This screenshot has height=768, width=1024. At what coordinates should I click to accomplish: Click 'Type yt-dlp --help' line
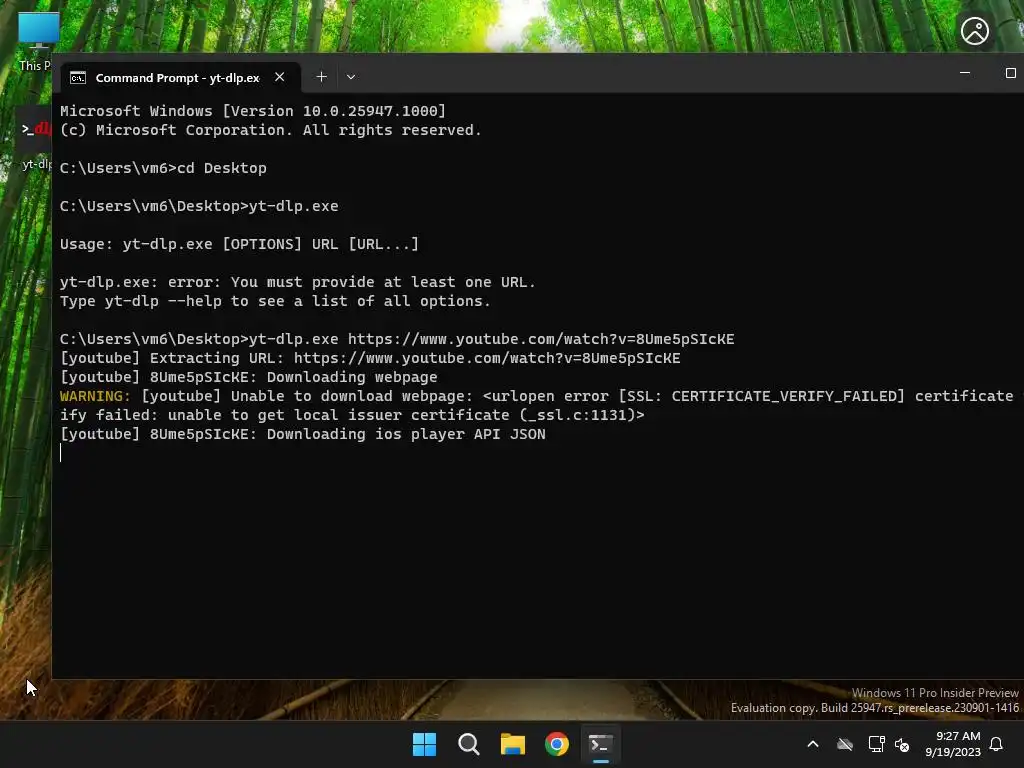[275, 300]
